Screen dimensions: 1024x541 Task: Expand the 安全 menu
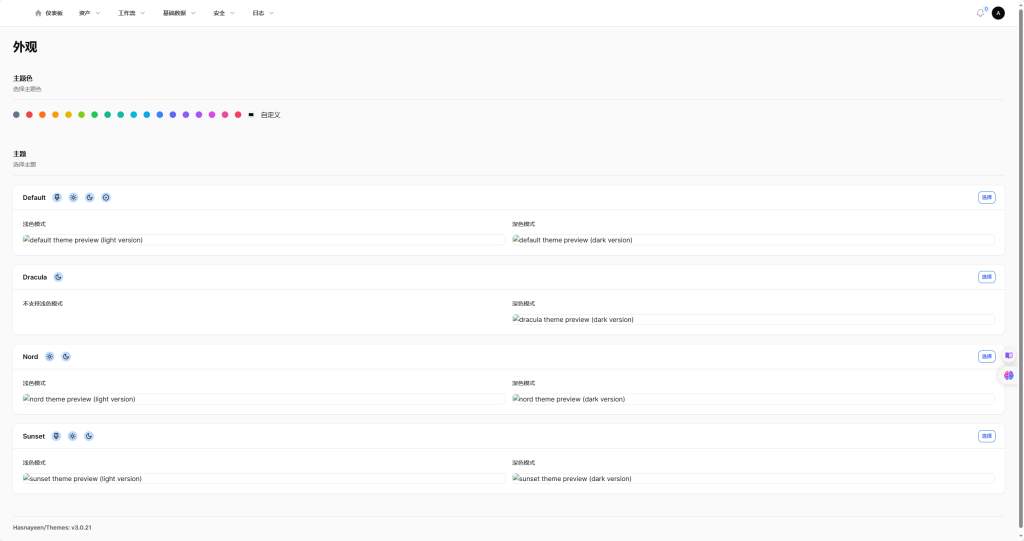click(224, 13)
